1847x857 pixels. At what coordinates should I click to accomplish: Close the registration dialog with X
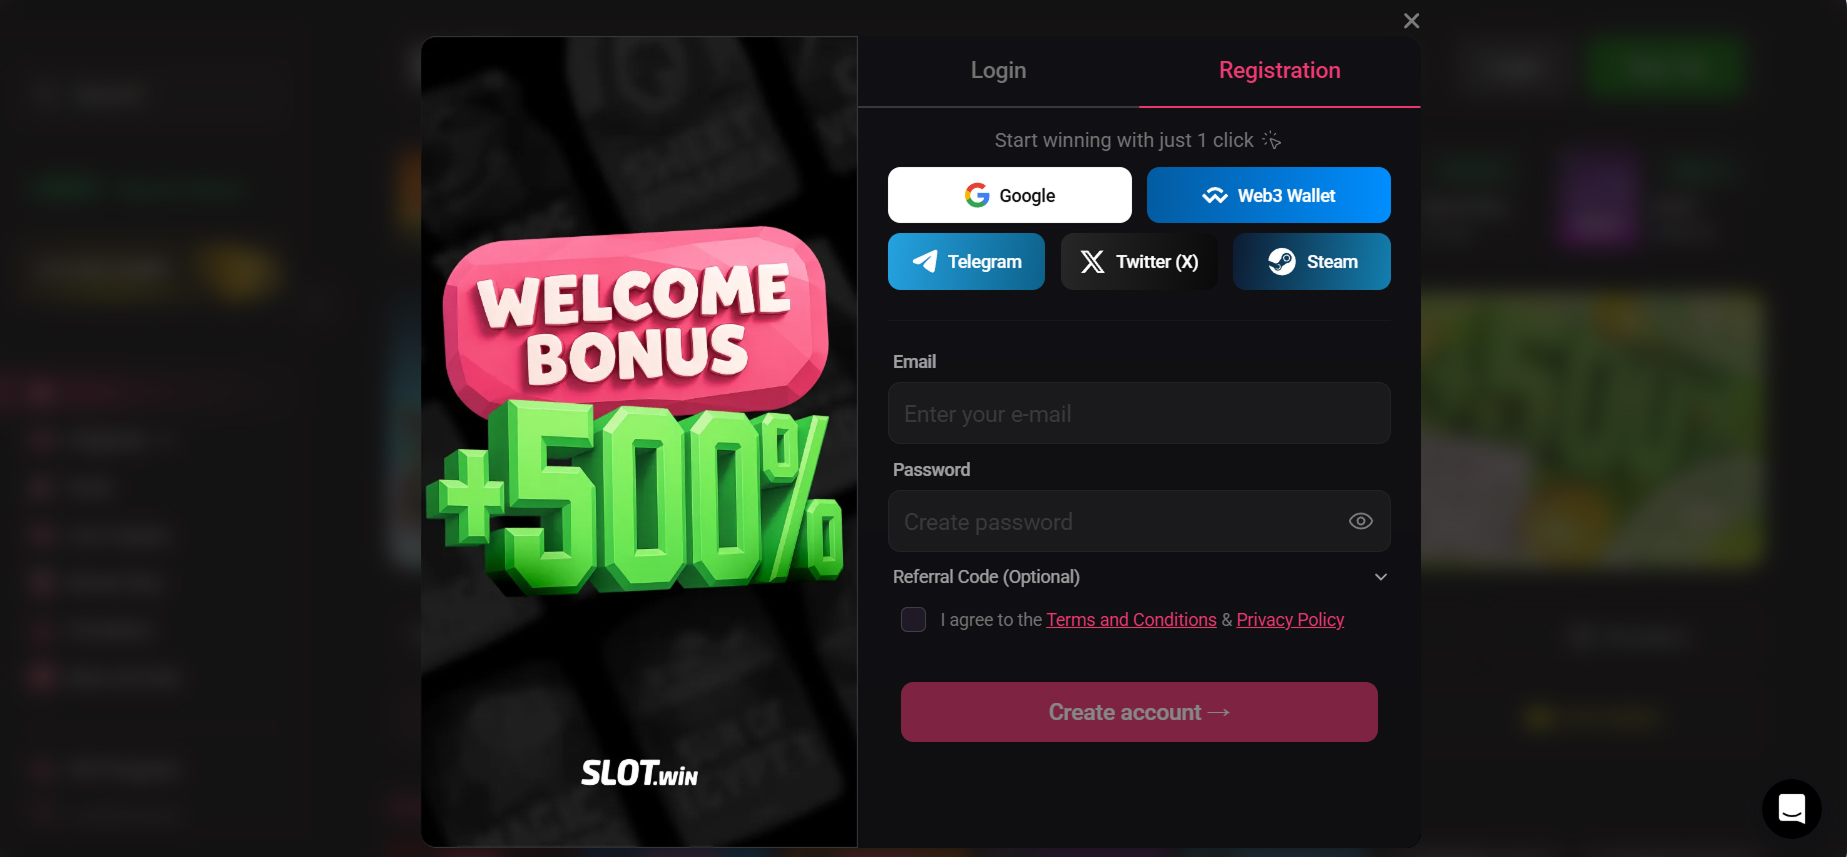point(1411,21)
